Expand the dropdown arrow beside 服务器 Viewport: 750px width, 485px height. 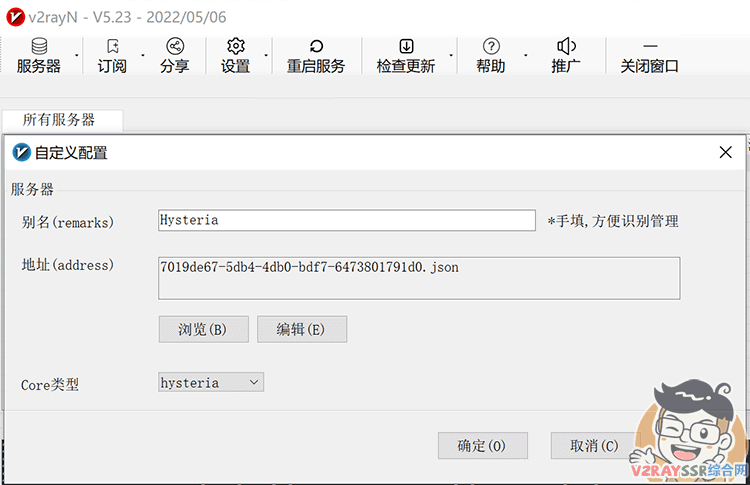pyautogui.click(x=77, y=55)
